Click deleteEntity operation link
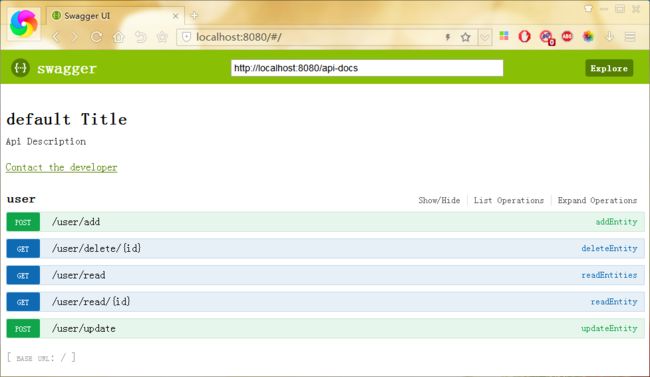This screenshot has width=650, height=377. (609, 248)
